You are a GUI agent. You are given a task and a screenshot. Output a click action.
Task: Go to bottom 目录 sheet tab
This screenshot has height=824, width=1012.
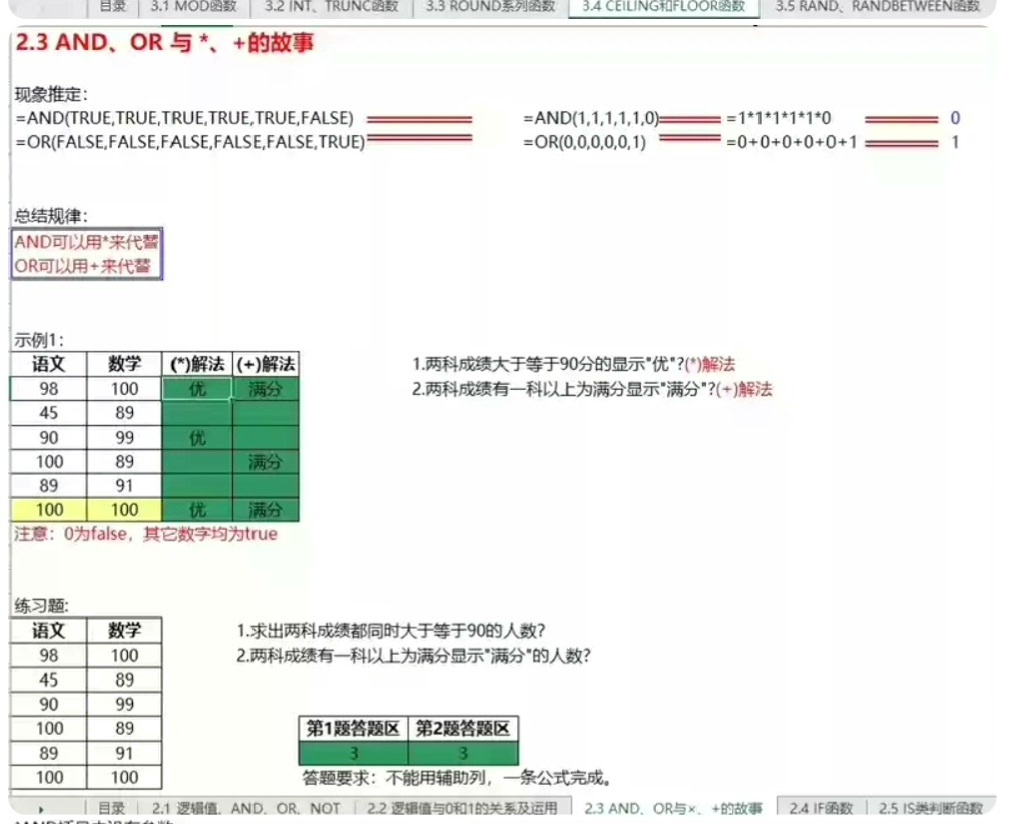[112, 808]
